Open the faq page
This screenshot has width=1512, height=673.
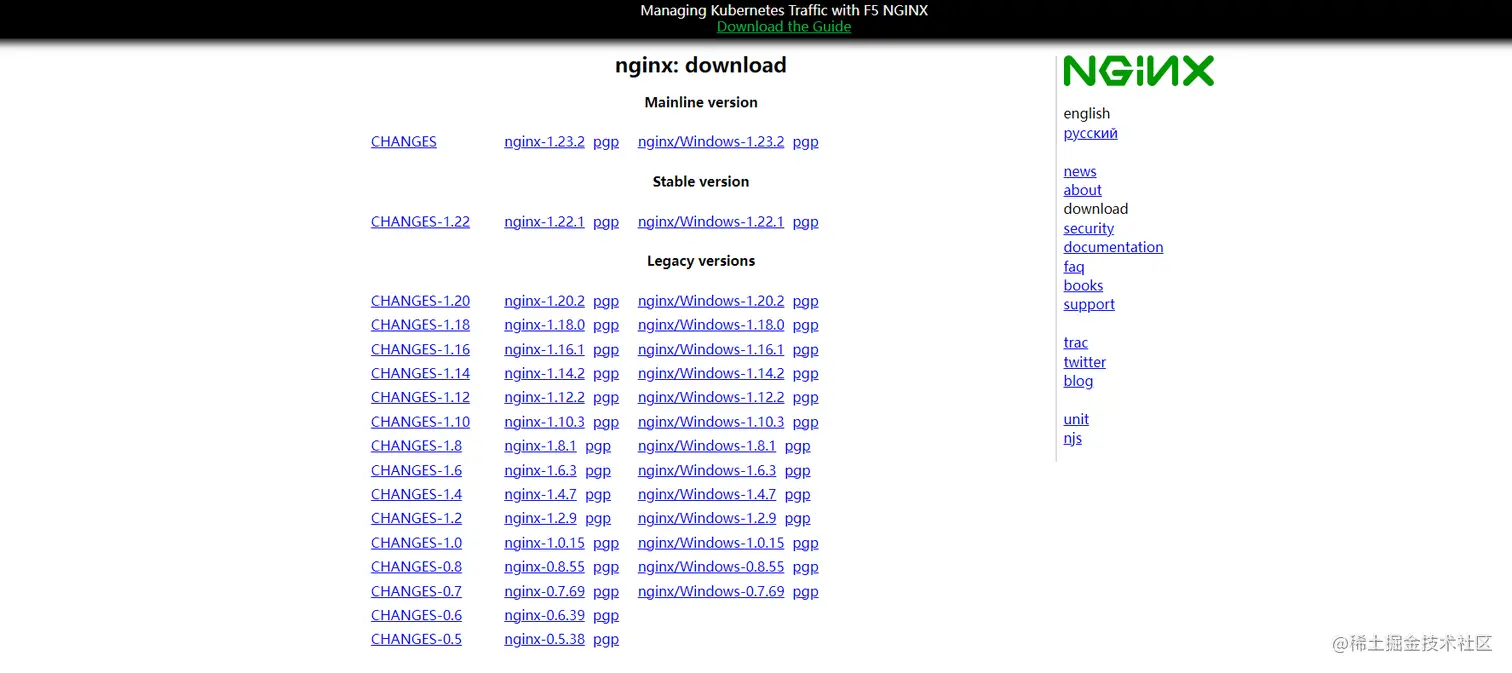(x=1074, y=267)
